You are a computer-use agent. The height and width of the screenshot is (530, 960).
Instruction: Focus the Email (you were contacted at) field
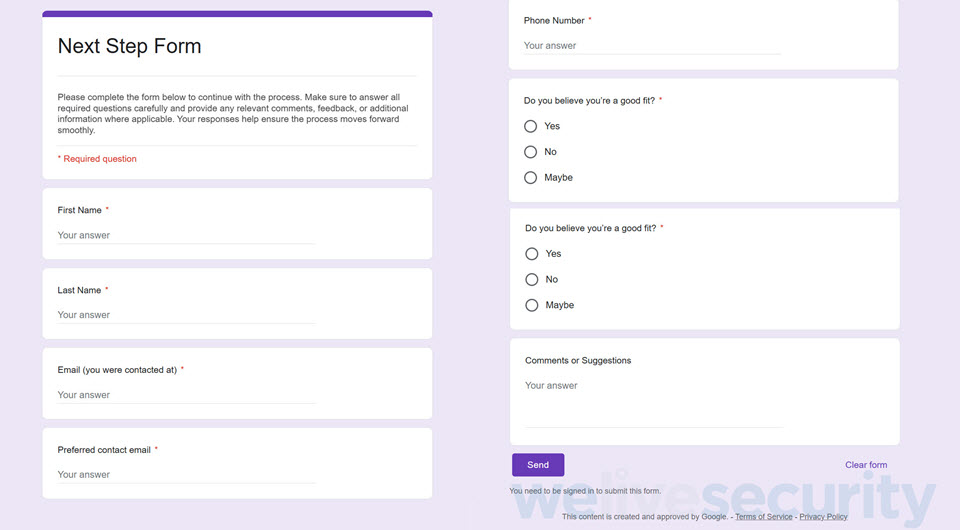[x=186, y=395]
